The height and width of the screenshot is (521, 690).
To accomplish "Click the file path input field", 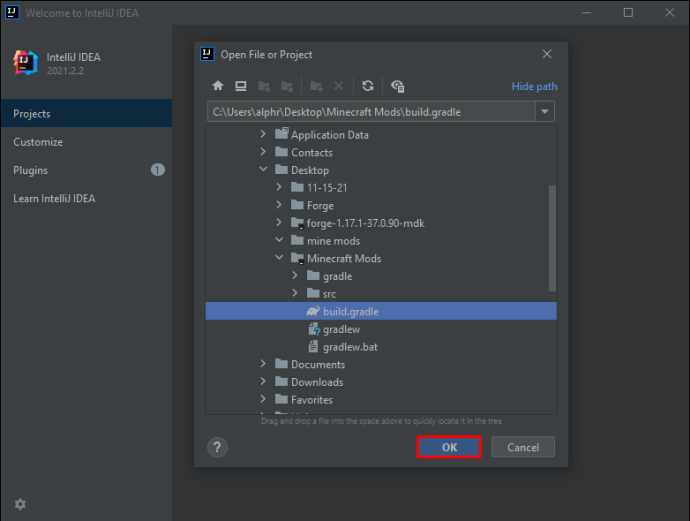I will (x=371, y=112).
